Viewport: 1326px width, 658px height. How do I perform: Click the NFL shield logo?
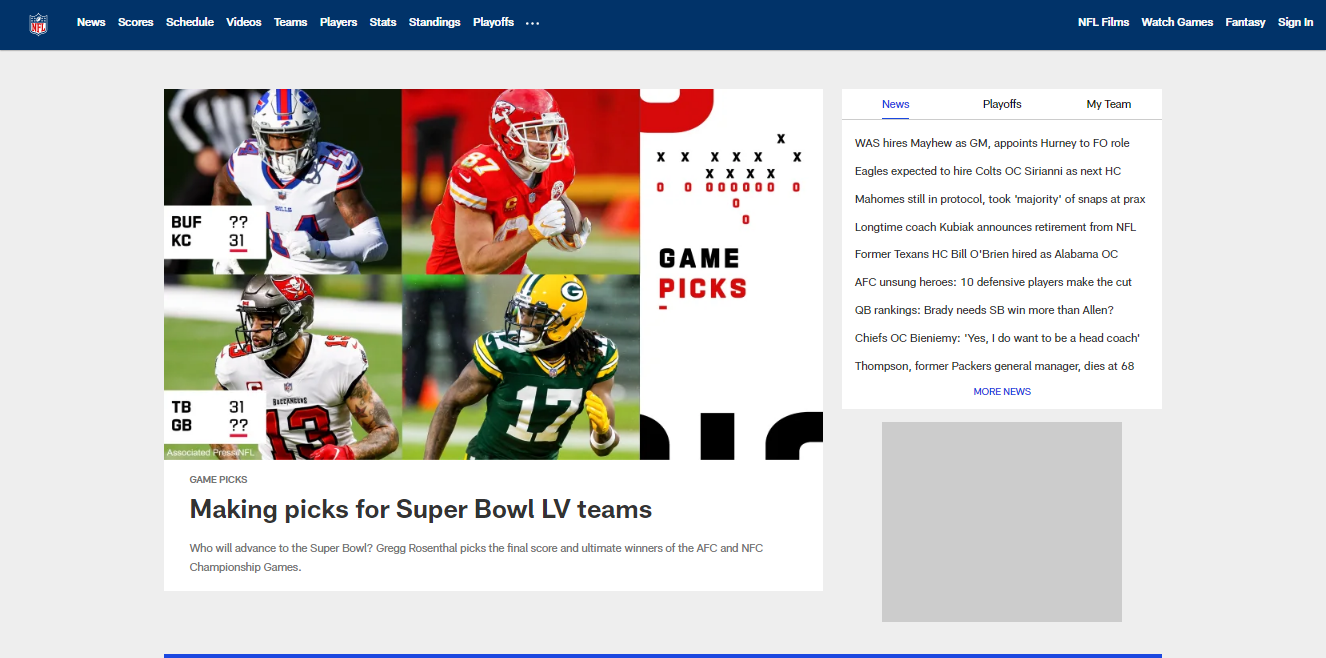tap(38, 23)
